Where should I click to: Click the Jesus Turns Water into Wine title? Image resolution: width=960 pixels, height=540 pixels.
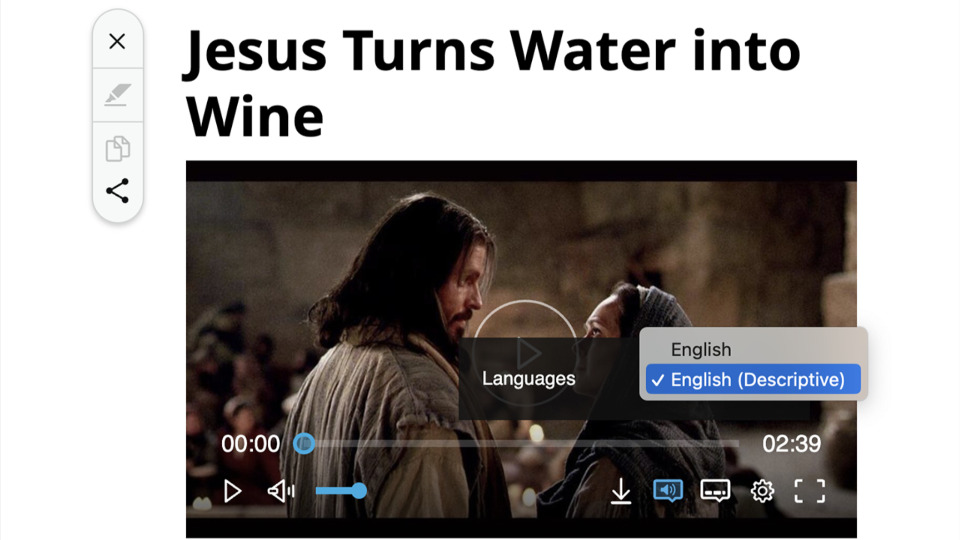493,83
